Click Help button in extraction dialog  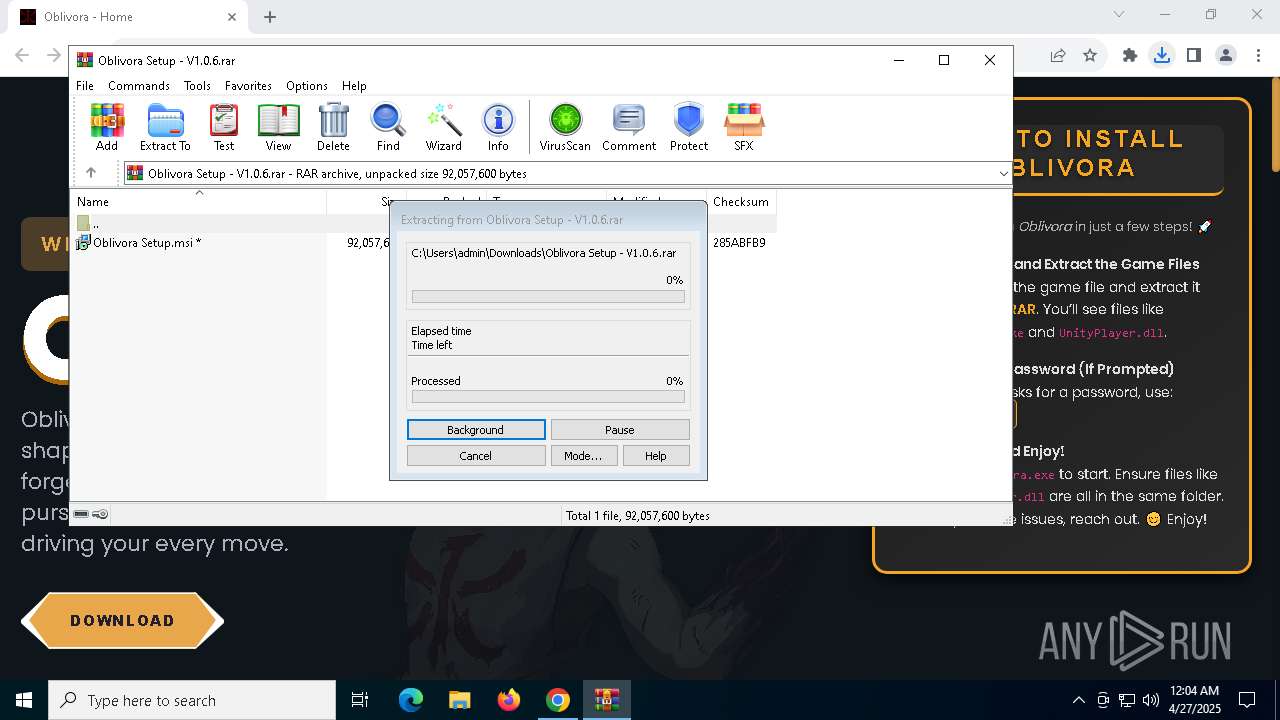pyautogui.click(x=655, y=456)
